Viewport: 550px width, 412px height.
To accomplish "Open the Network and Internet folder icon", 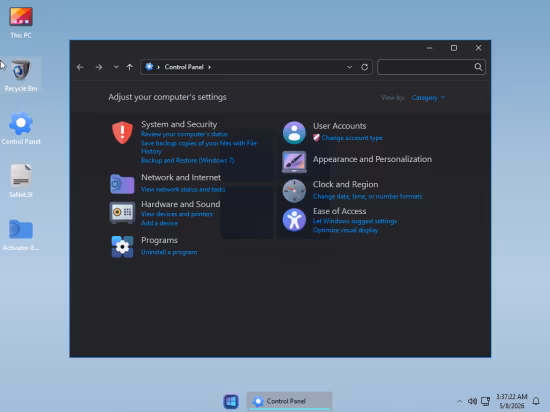I will click(122, 184).
